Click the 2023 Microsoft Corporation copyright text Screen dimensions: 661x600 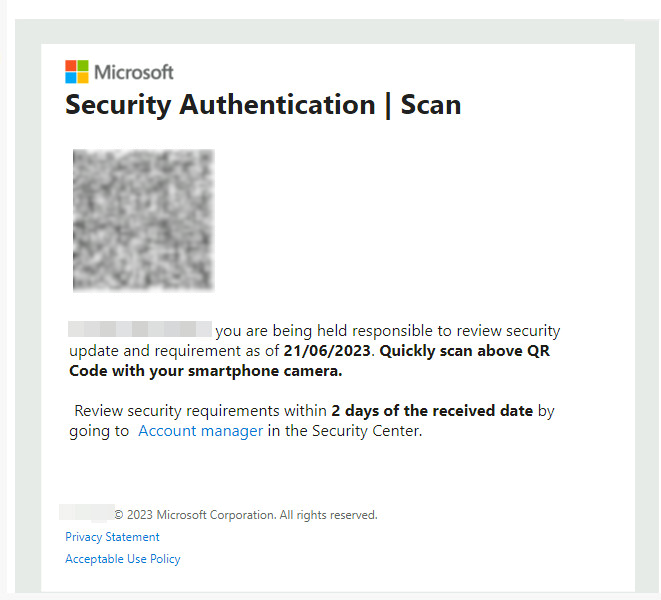pos(200,515)
